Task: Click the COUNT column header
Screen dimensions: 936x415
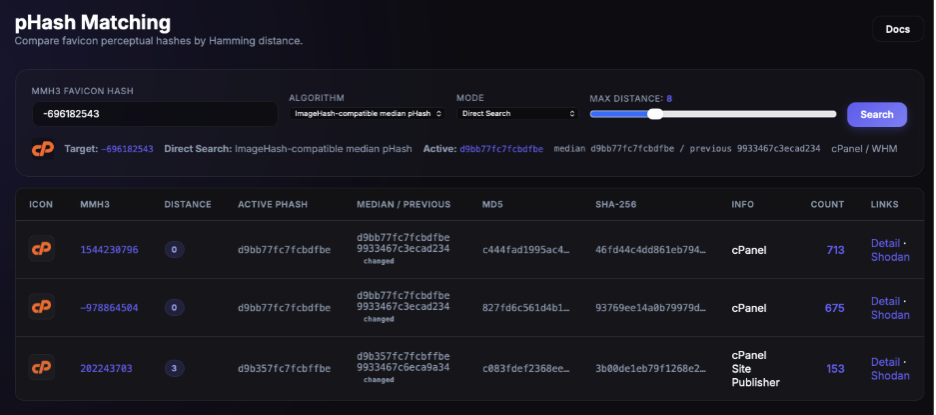Action: [827, 204]
